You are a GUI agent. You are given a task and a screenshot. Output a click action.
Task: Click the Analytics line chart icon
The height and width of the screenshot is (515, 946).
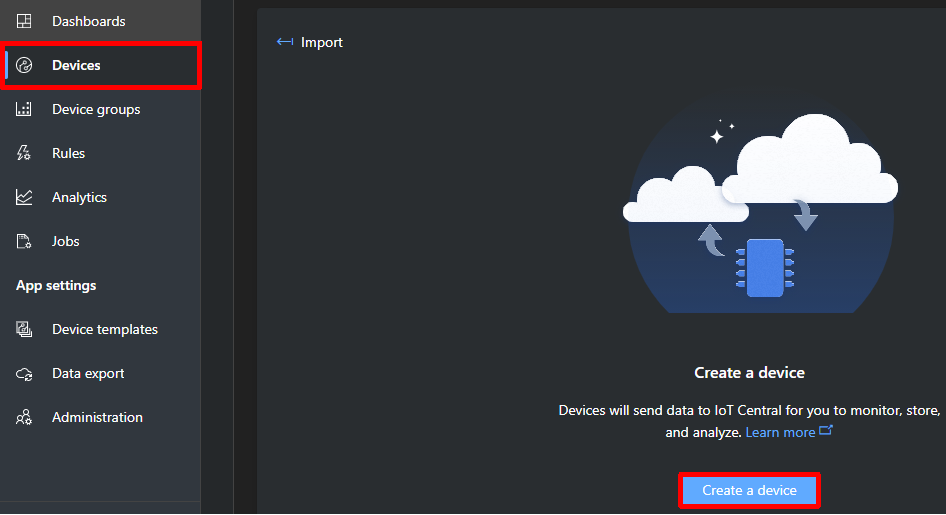(x=24, y=197)
